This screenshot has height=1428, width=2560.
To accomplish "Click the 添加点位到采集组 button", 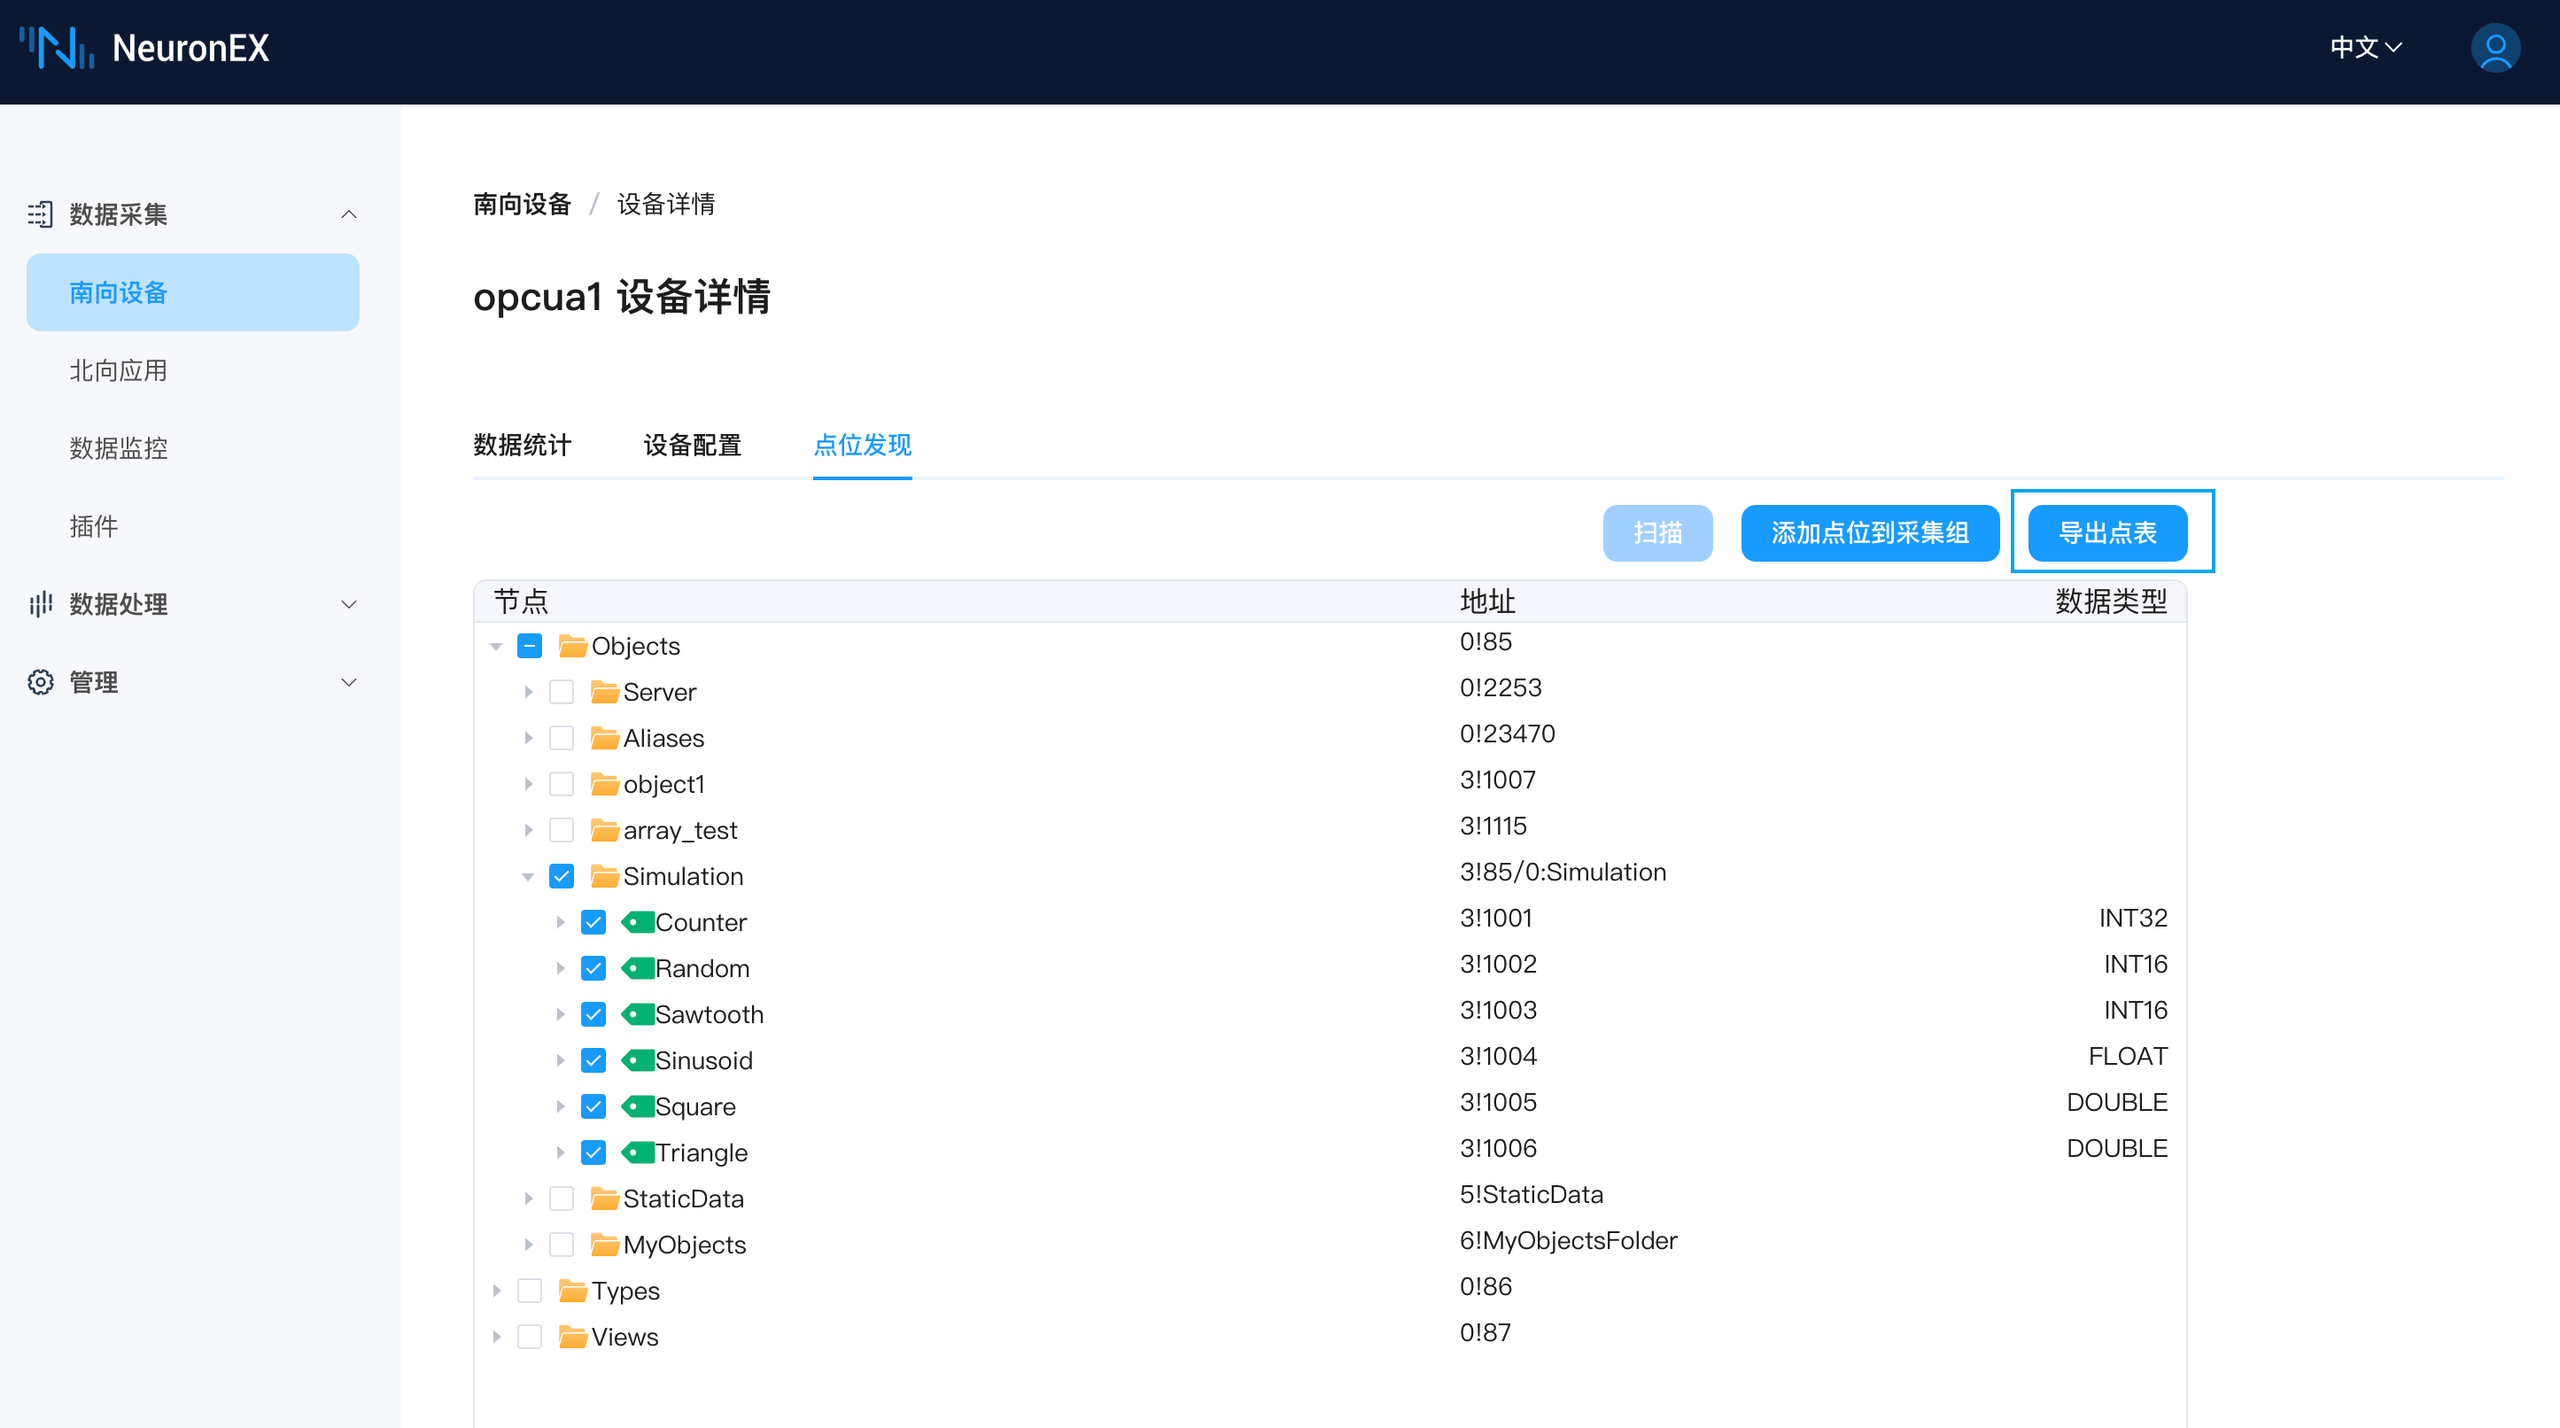I will click(1869, 533).
